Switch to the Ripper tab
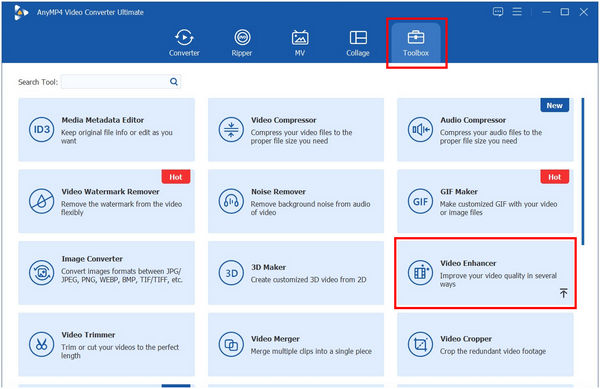This screenshot has width=600, height=389. [x=242, y=43]
